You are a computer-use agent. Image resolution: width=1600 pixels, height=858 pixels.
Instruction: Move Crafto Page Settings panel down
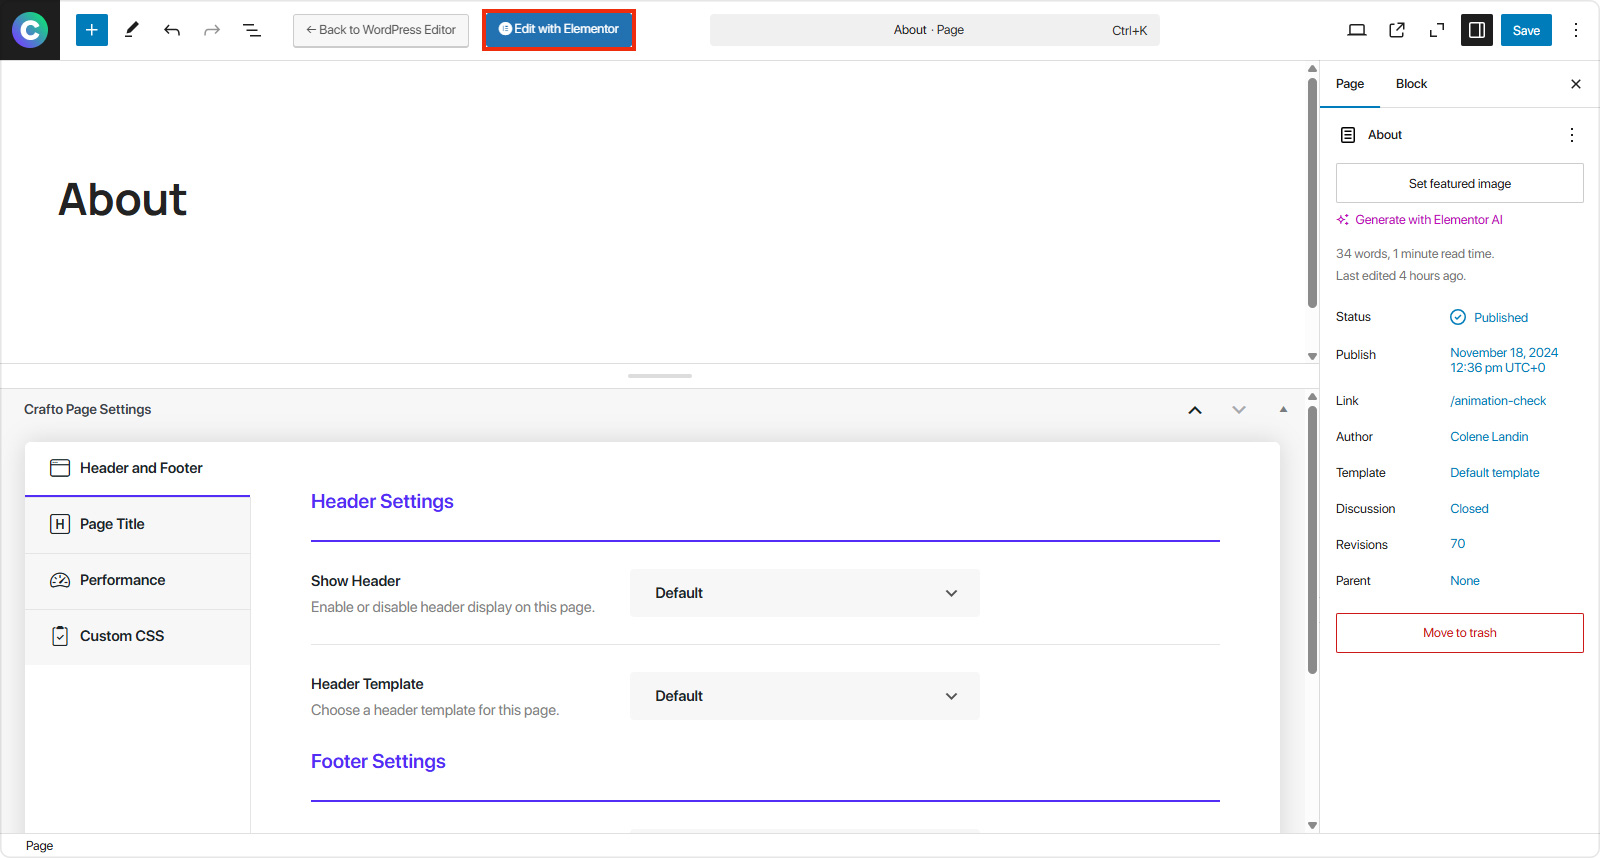(x=1239, y=410)
